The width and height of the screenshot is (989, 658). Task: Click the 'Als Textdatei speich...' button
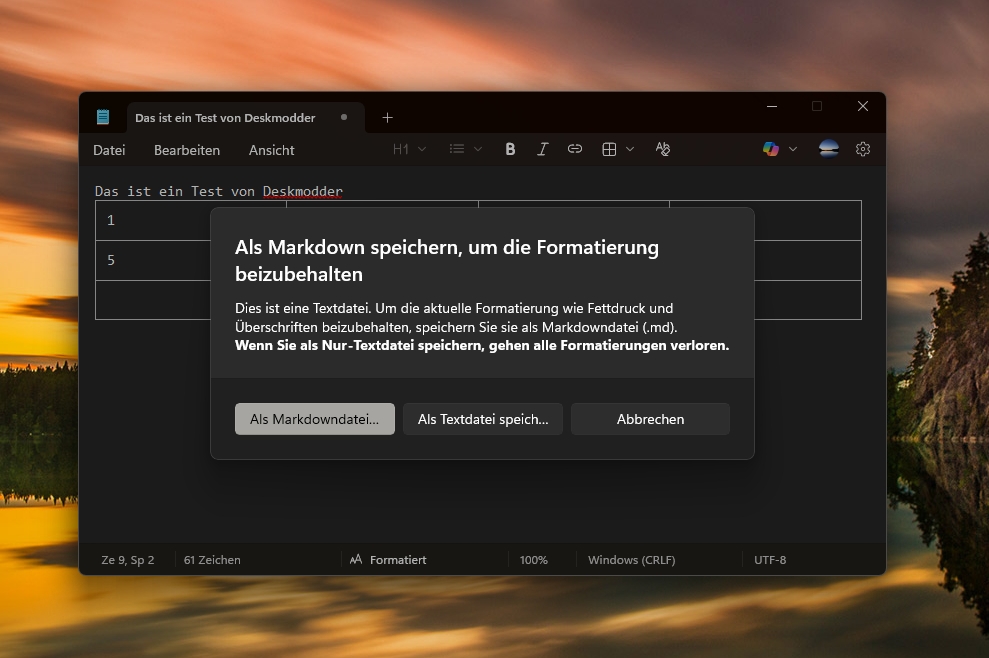pyautogui.click(x=483, y=419)
